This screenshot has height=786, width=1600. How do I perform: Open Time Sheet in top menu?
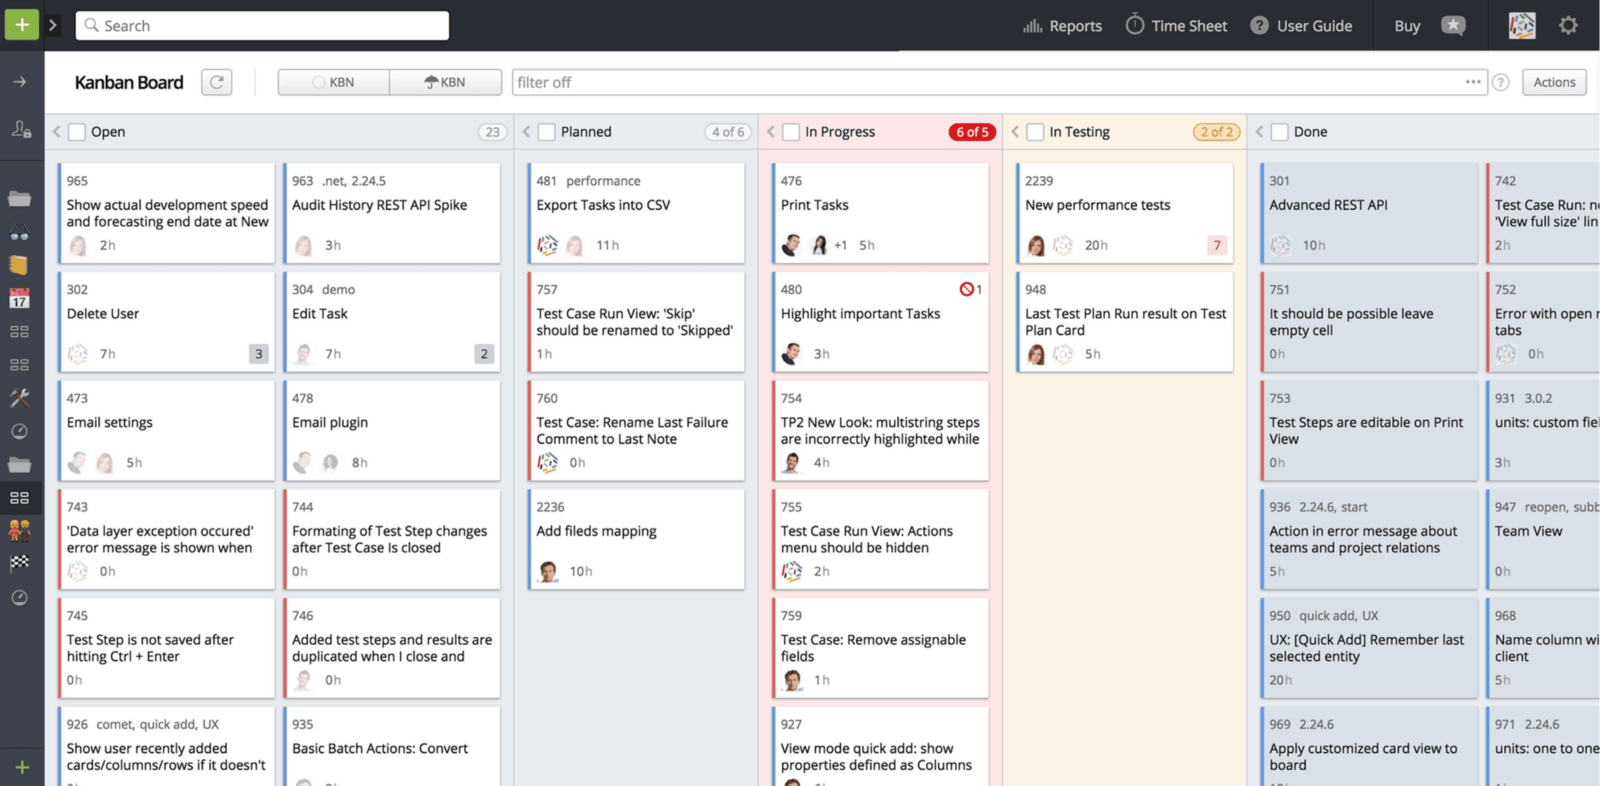(x=1176, y=26)
